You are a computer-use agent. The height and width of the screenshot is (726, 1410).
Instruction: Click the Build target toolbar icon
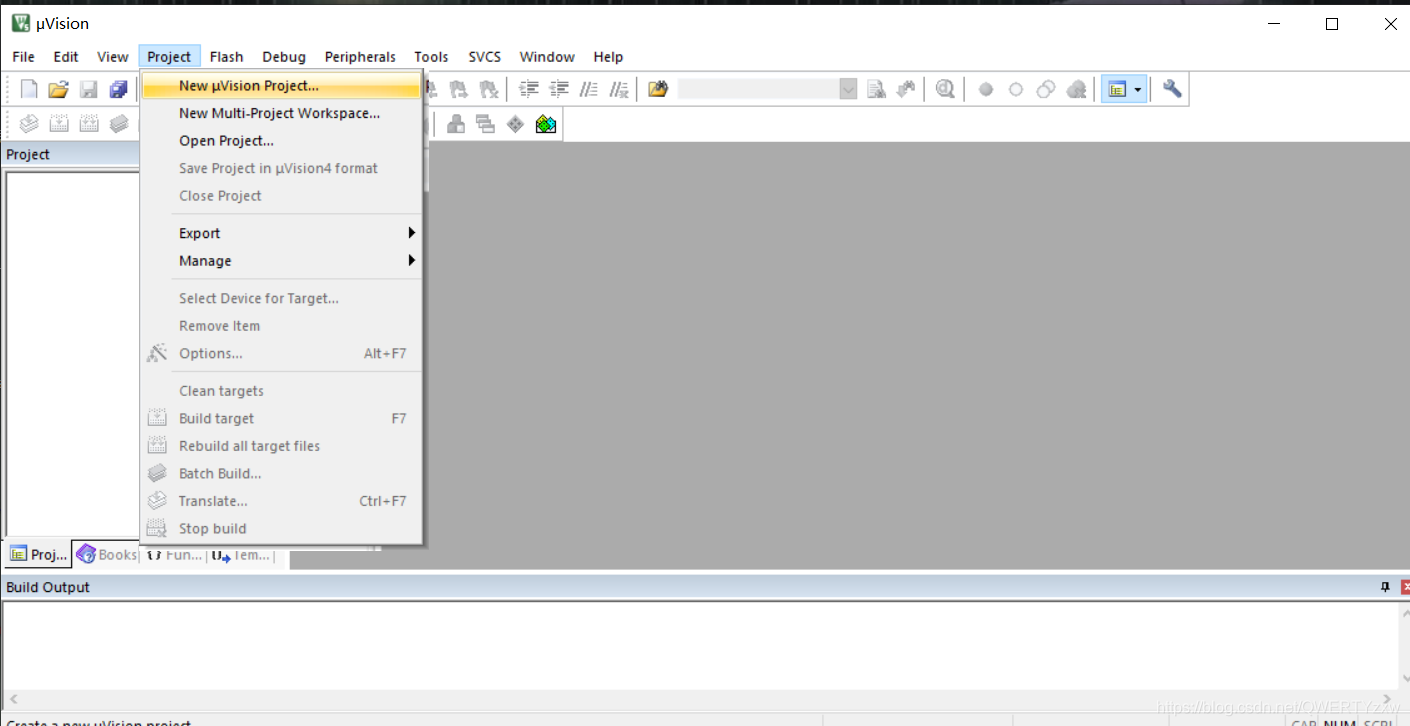coord(59,123)
